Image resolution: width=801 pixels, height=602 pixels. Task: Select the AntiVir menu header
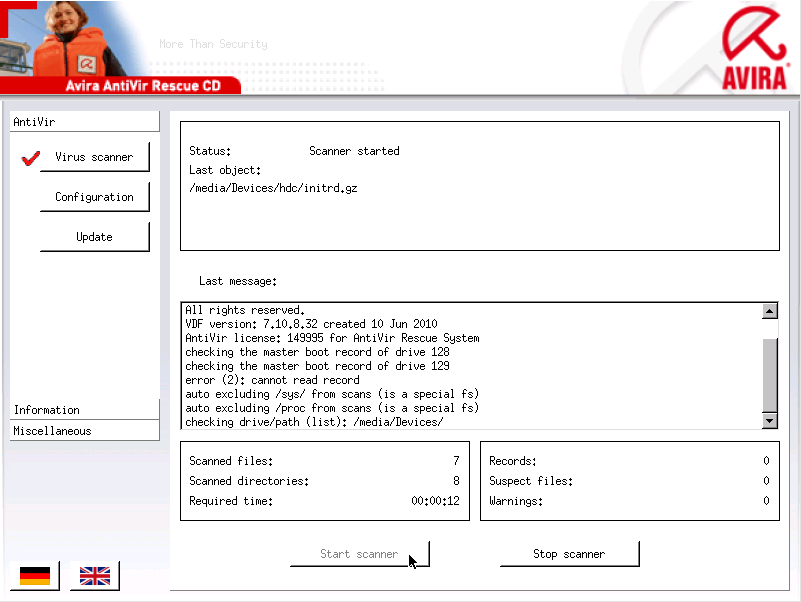pos(85,122)
